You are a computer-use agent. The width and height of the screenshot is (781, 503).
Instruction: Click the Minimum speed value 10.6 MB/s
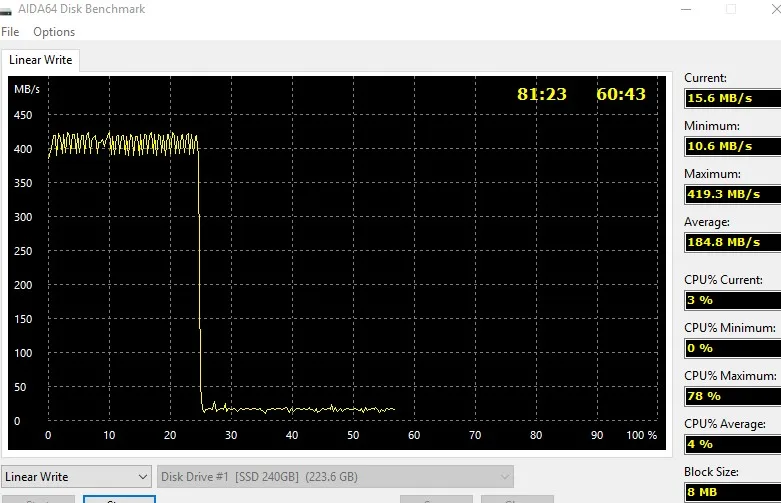tap(733, 146)
